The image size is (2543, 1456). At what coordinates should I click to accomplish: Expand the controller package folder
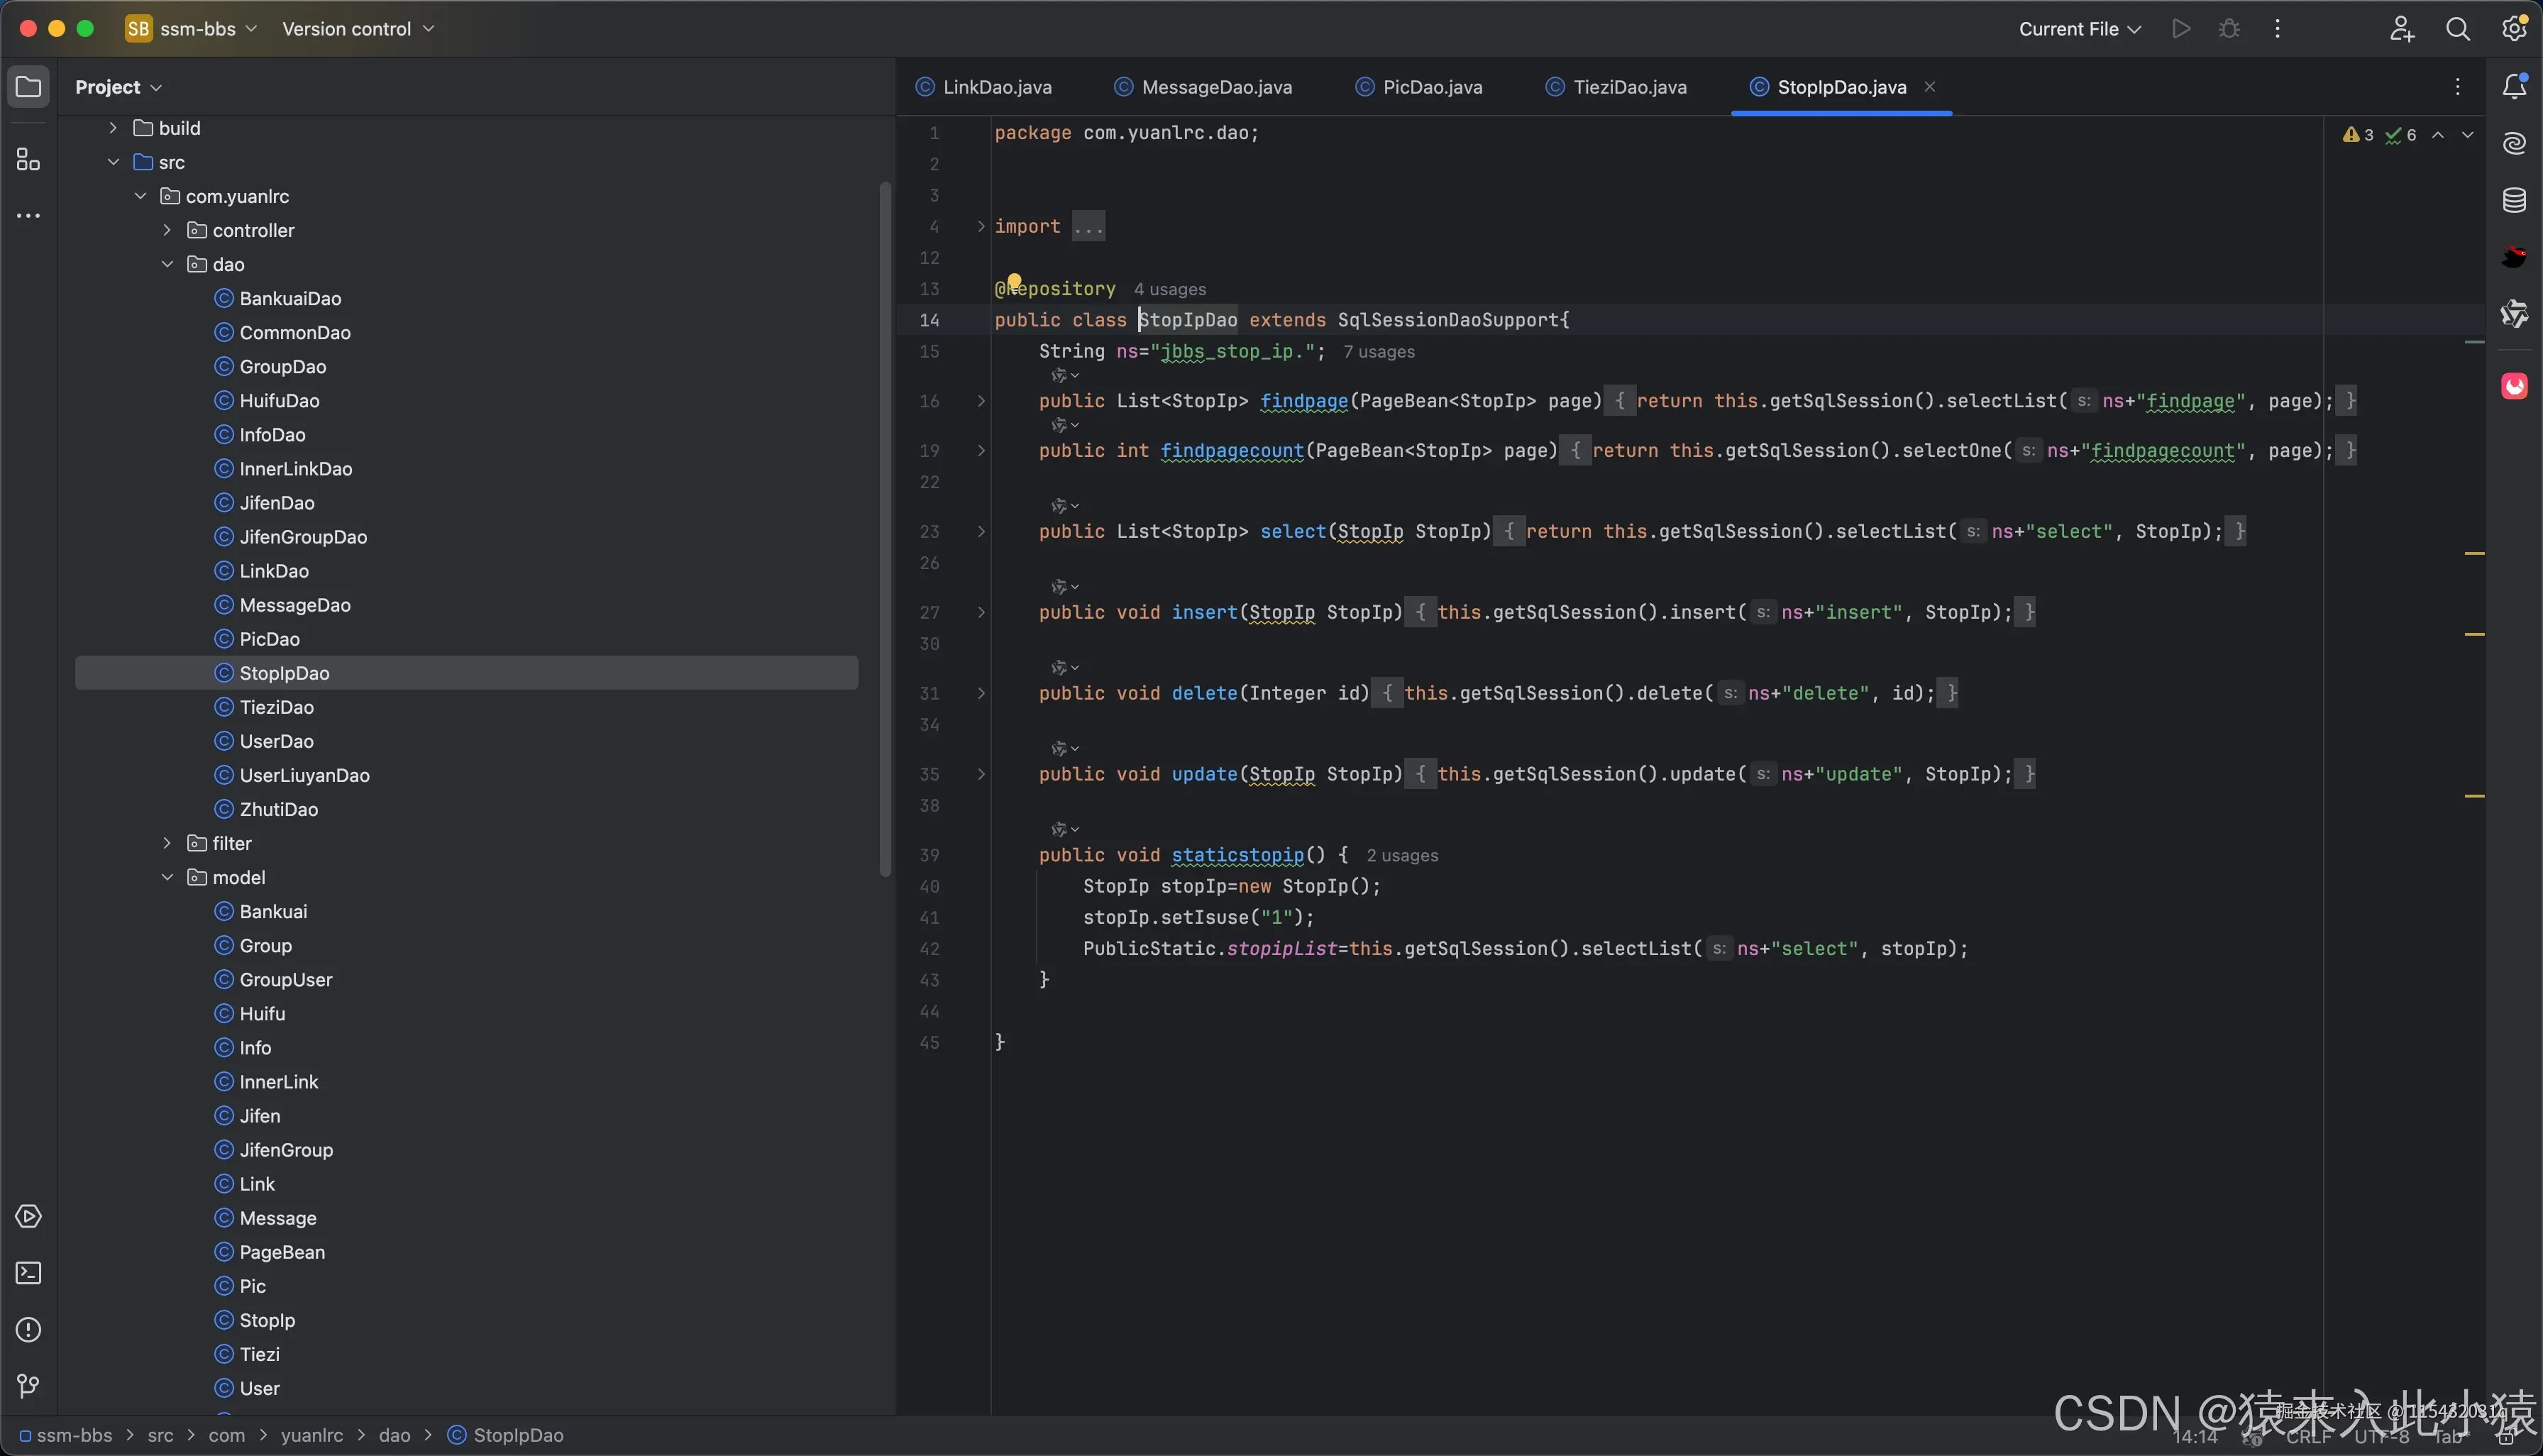pos(167,230)
